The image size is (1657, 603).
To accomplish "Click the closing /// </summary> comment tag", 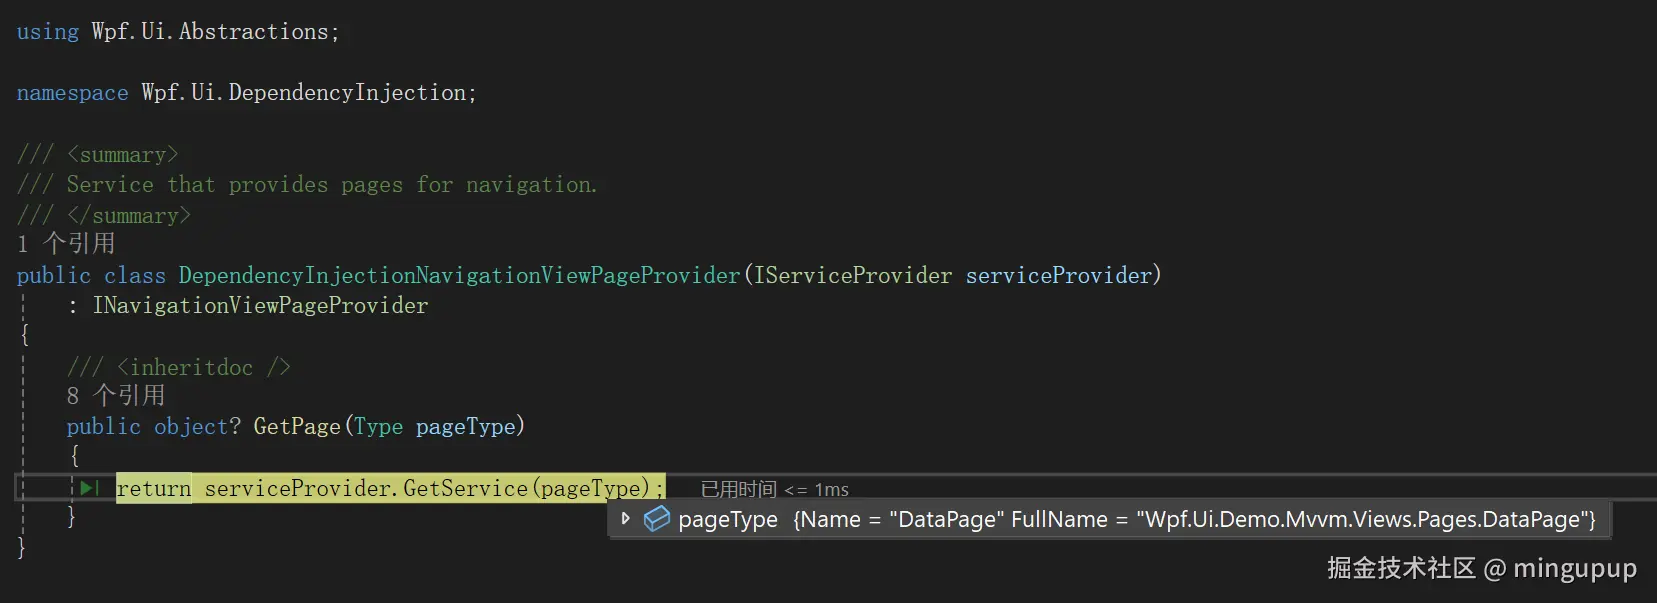I will pos(104,215).
